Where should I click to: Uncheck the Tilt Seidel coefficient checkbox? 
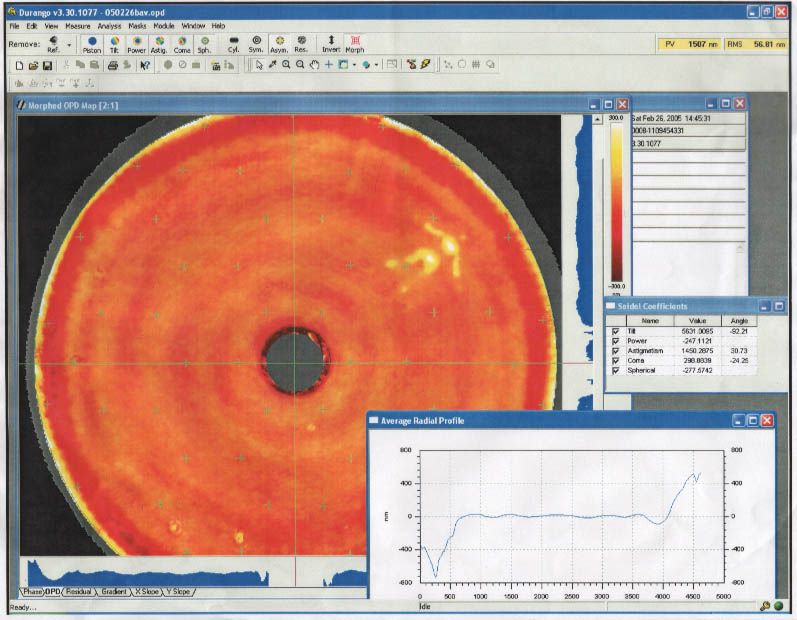coord(616,331)
